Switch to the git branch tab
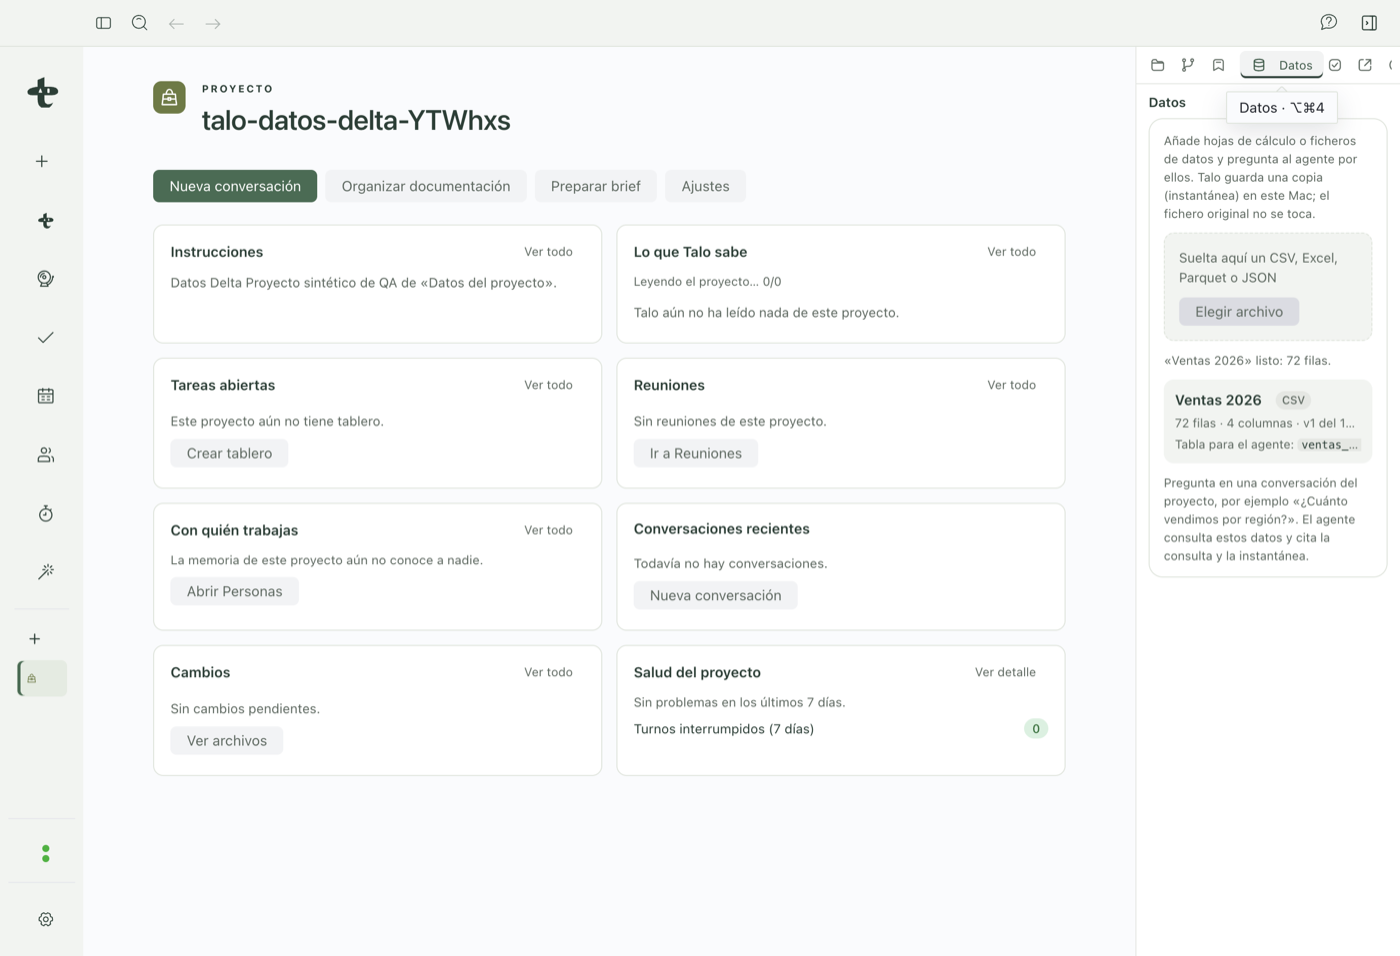1400x956 pixels. tap(1188, 65)
